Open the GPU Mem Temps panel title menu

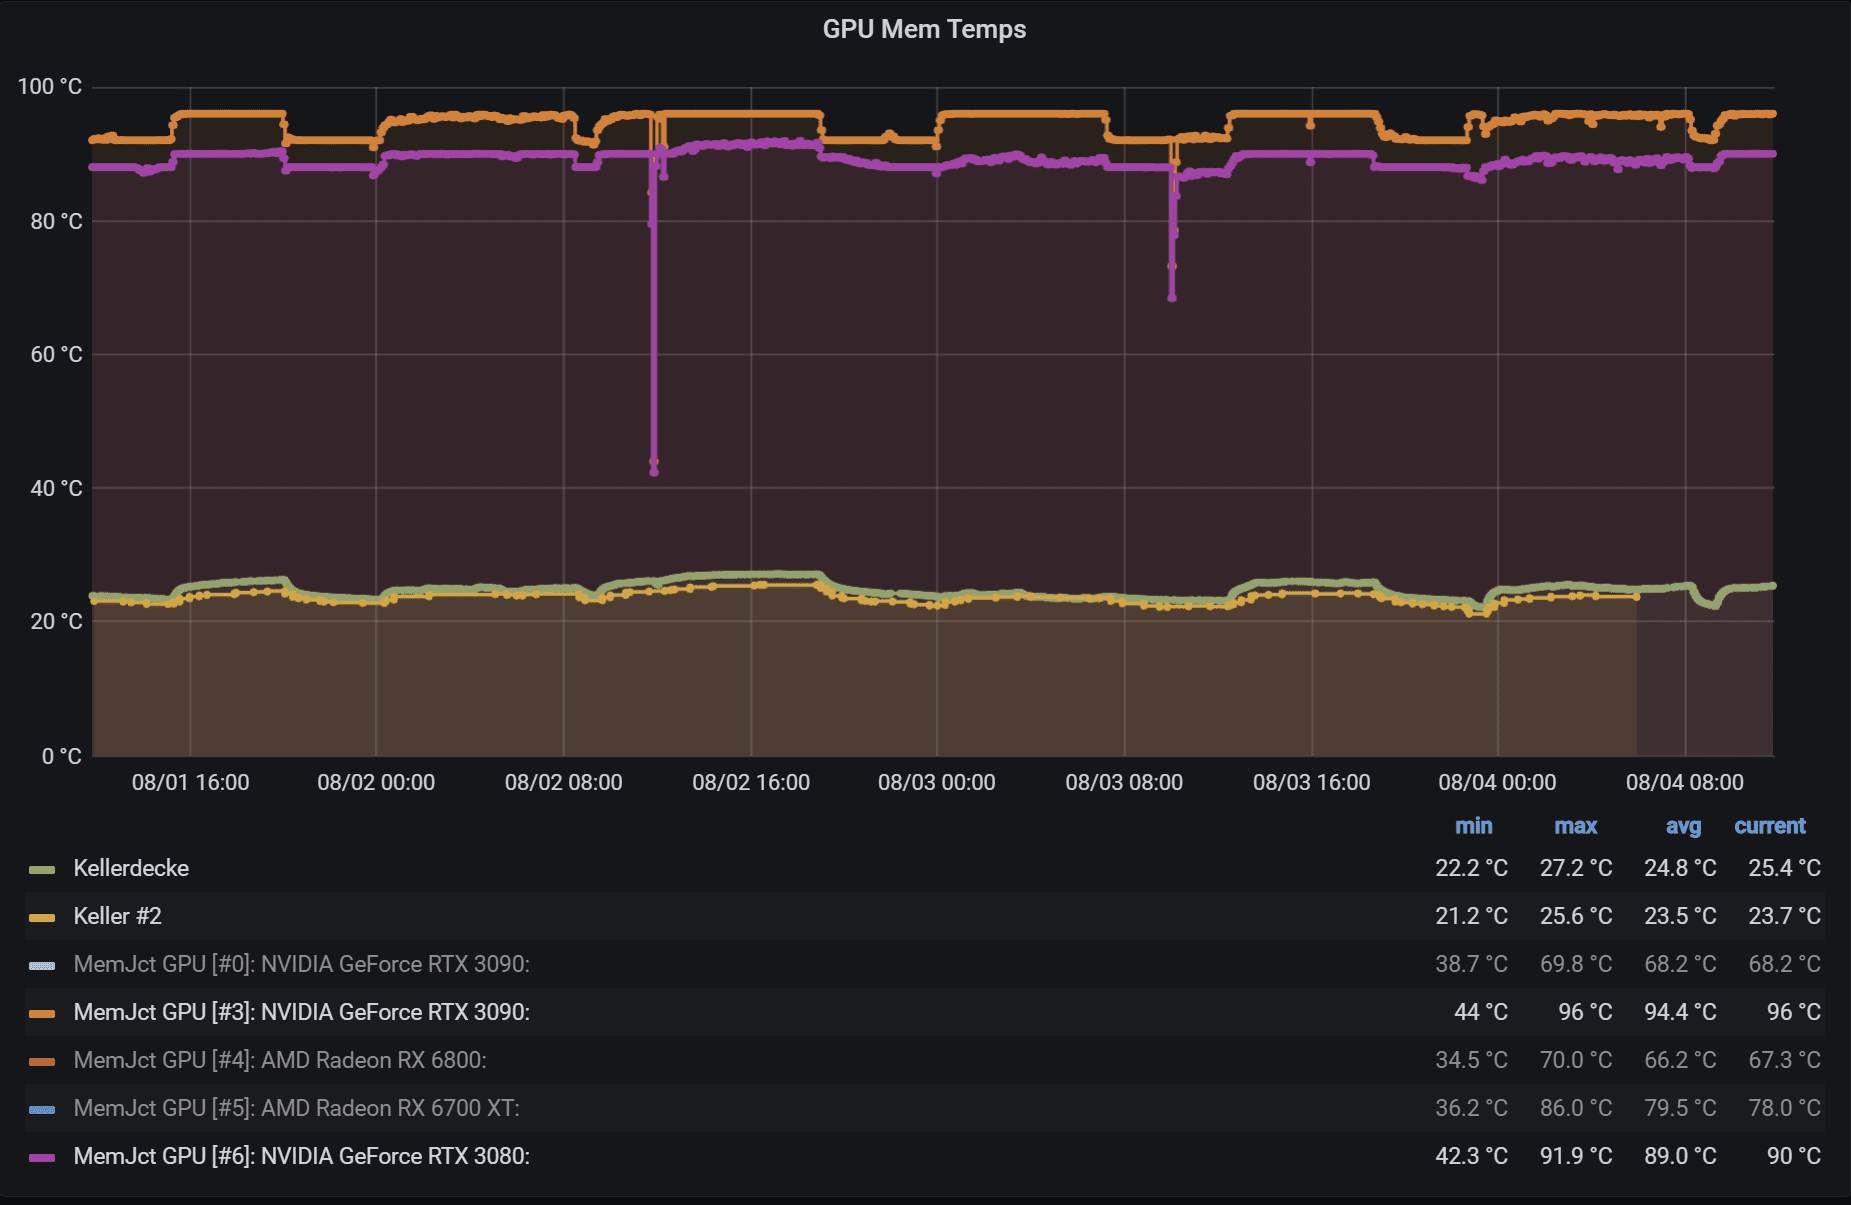click(x=924, y=29)
